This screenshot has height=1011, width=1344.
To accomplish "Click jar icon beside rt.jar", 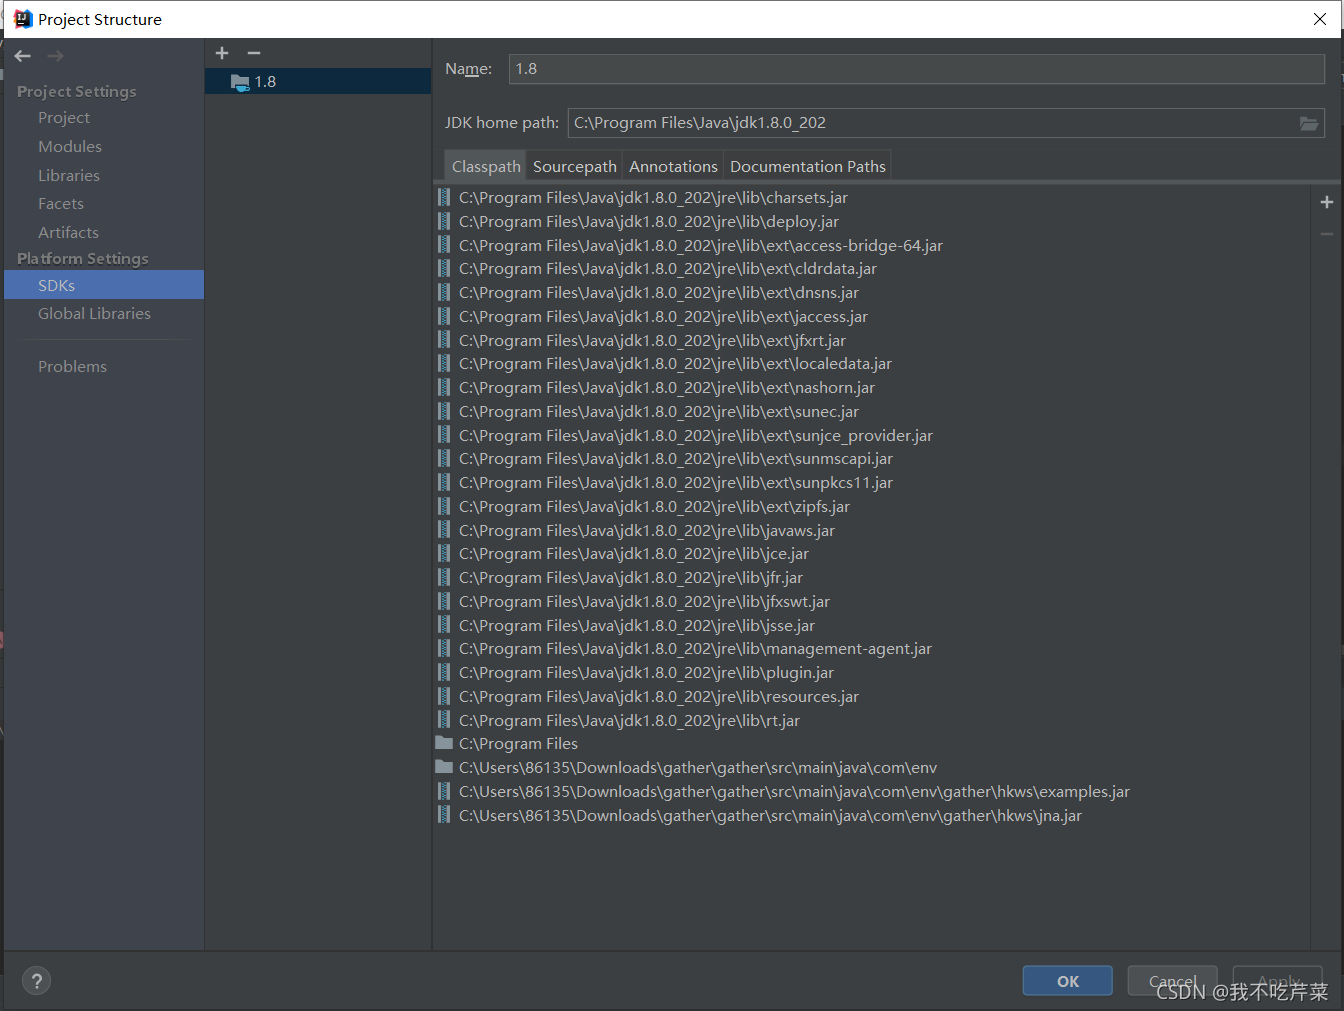I will [444, 720].
